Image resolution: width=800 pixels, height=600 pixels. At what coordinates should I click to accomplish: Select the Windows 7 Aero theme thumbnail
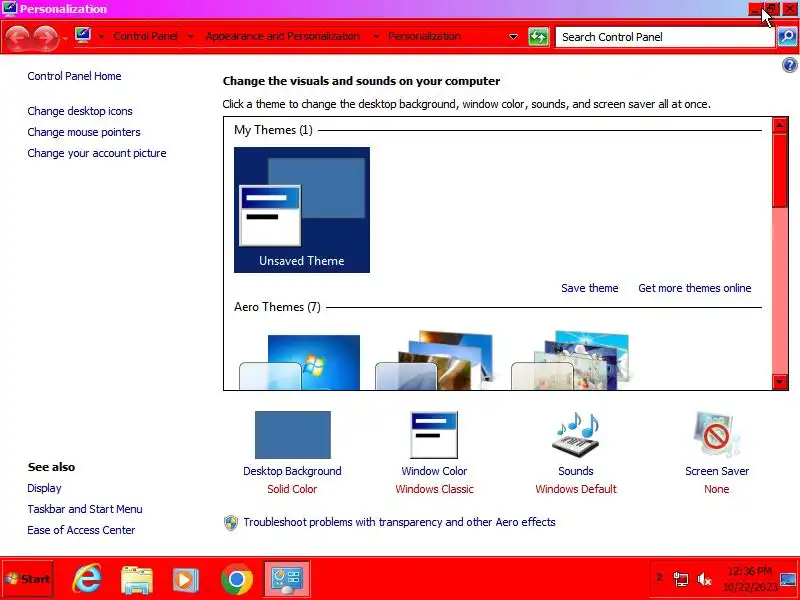[x=300, y=362]
